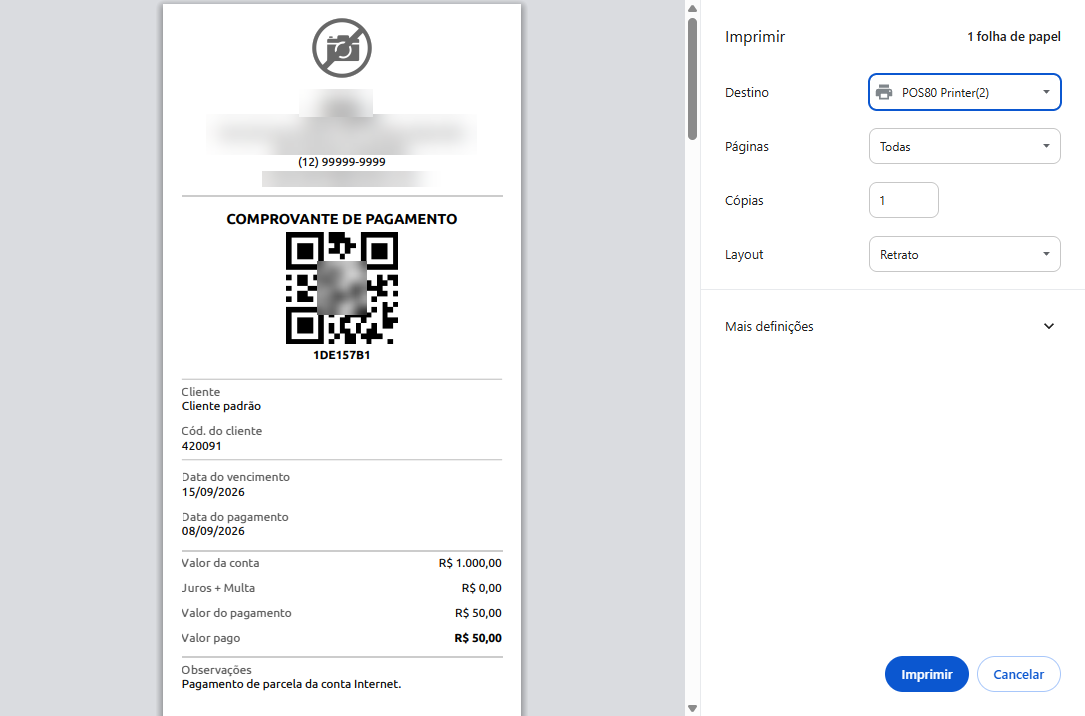Click payment date 08/09/2026
The width and height of the screenshot is (1085, 716).
[213, 531]
